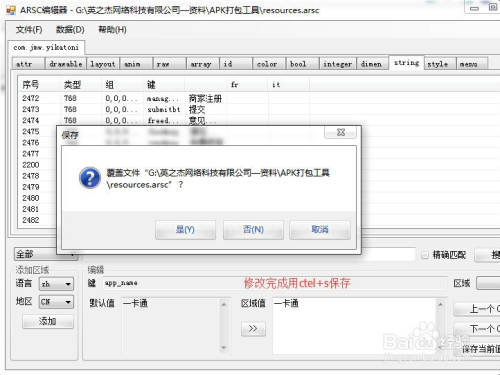Select row number 2479
Image resolution: width=500 pixels, height=375 pixels.
pos(31,187)
